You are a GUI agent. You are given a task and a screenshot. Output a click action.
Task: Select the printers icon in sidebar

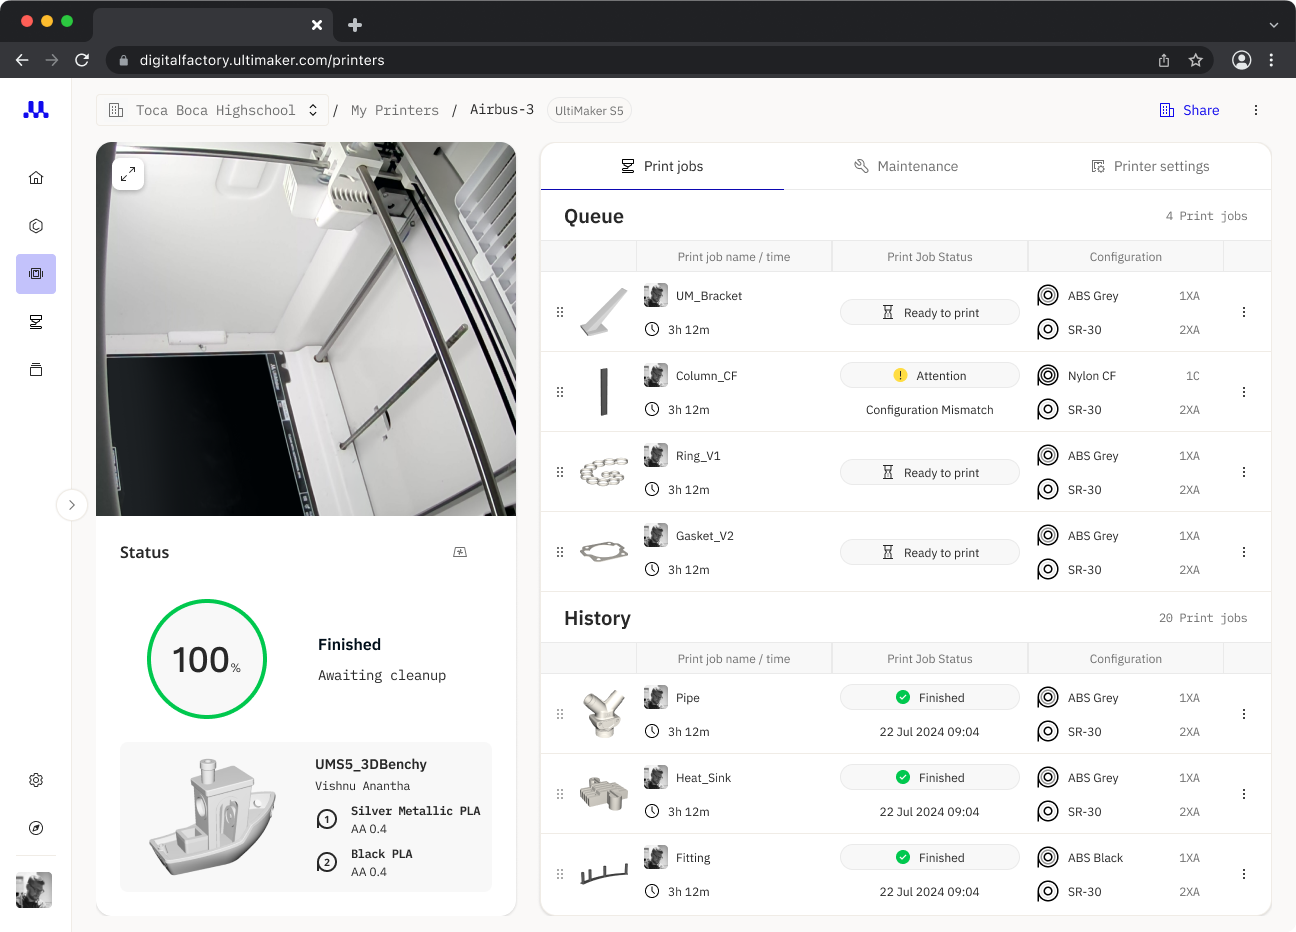36,274
